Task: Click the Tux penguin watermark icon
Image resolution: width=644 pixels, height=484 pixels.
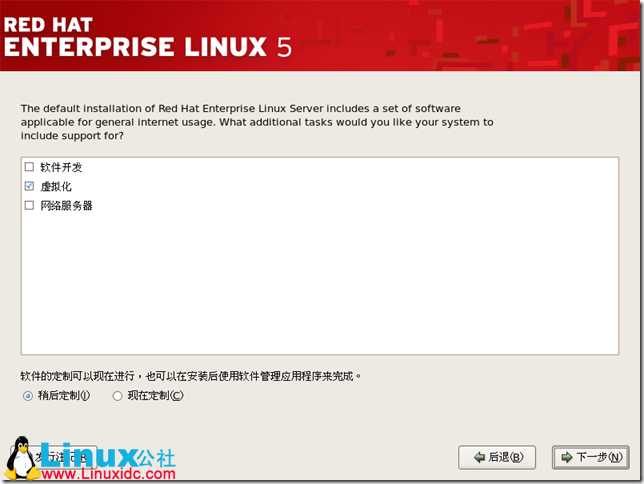Action: coord(21,458)
